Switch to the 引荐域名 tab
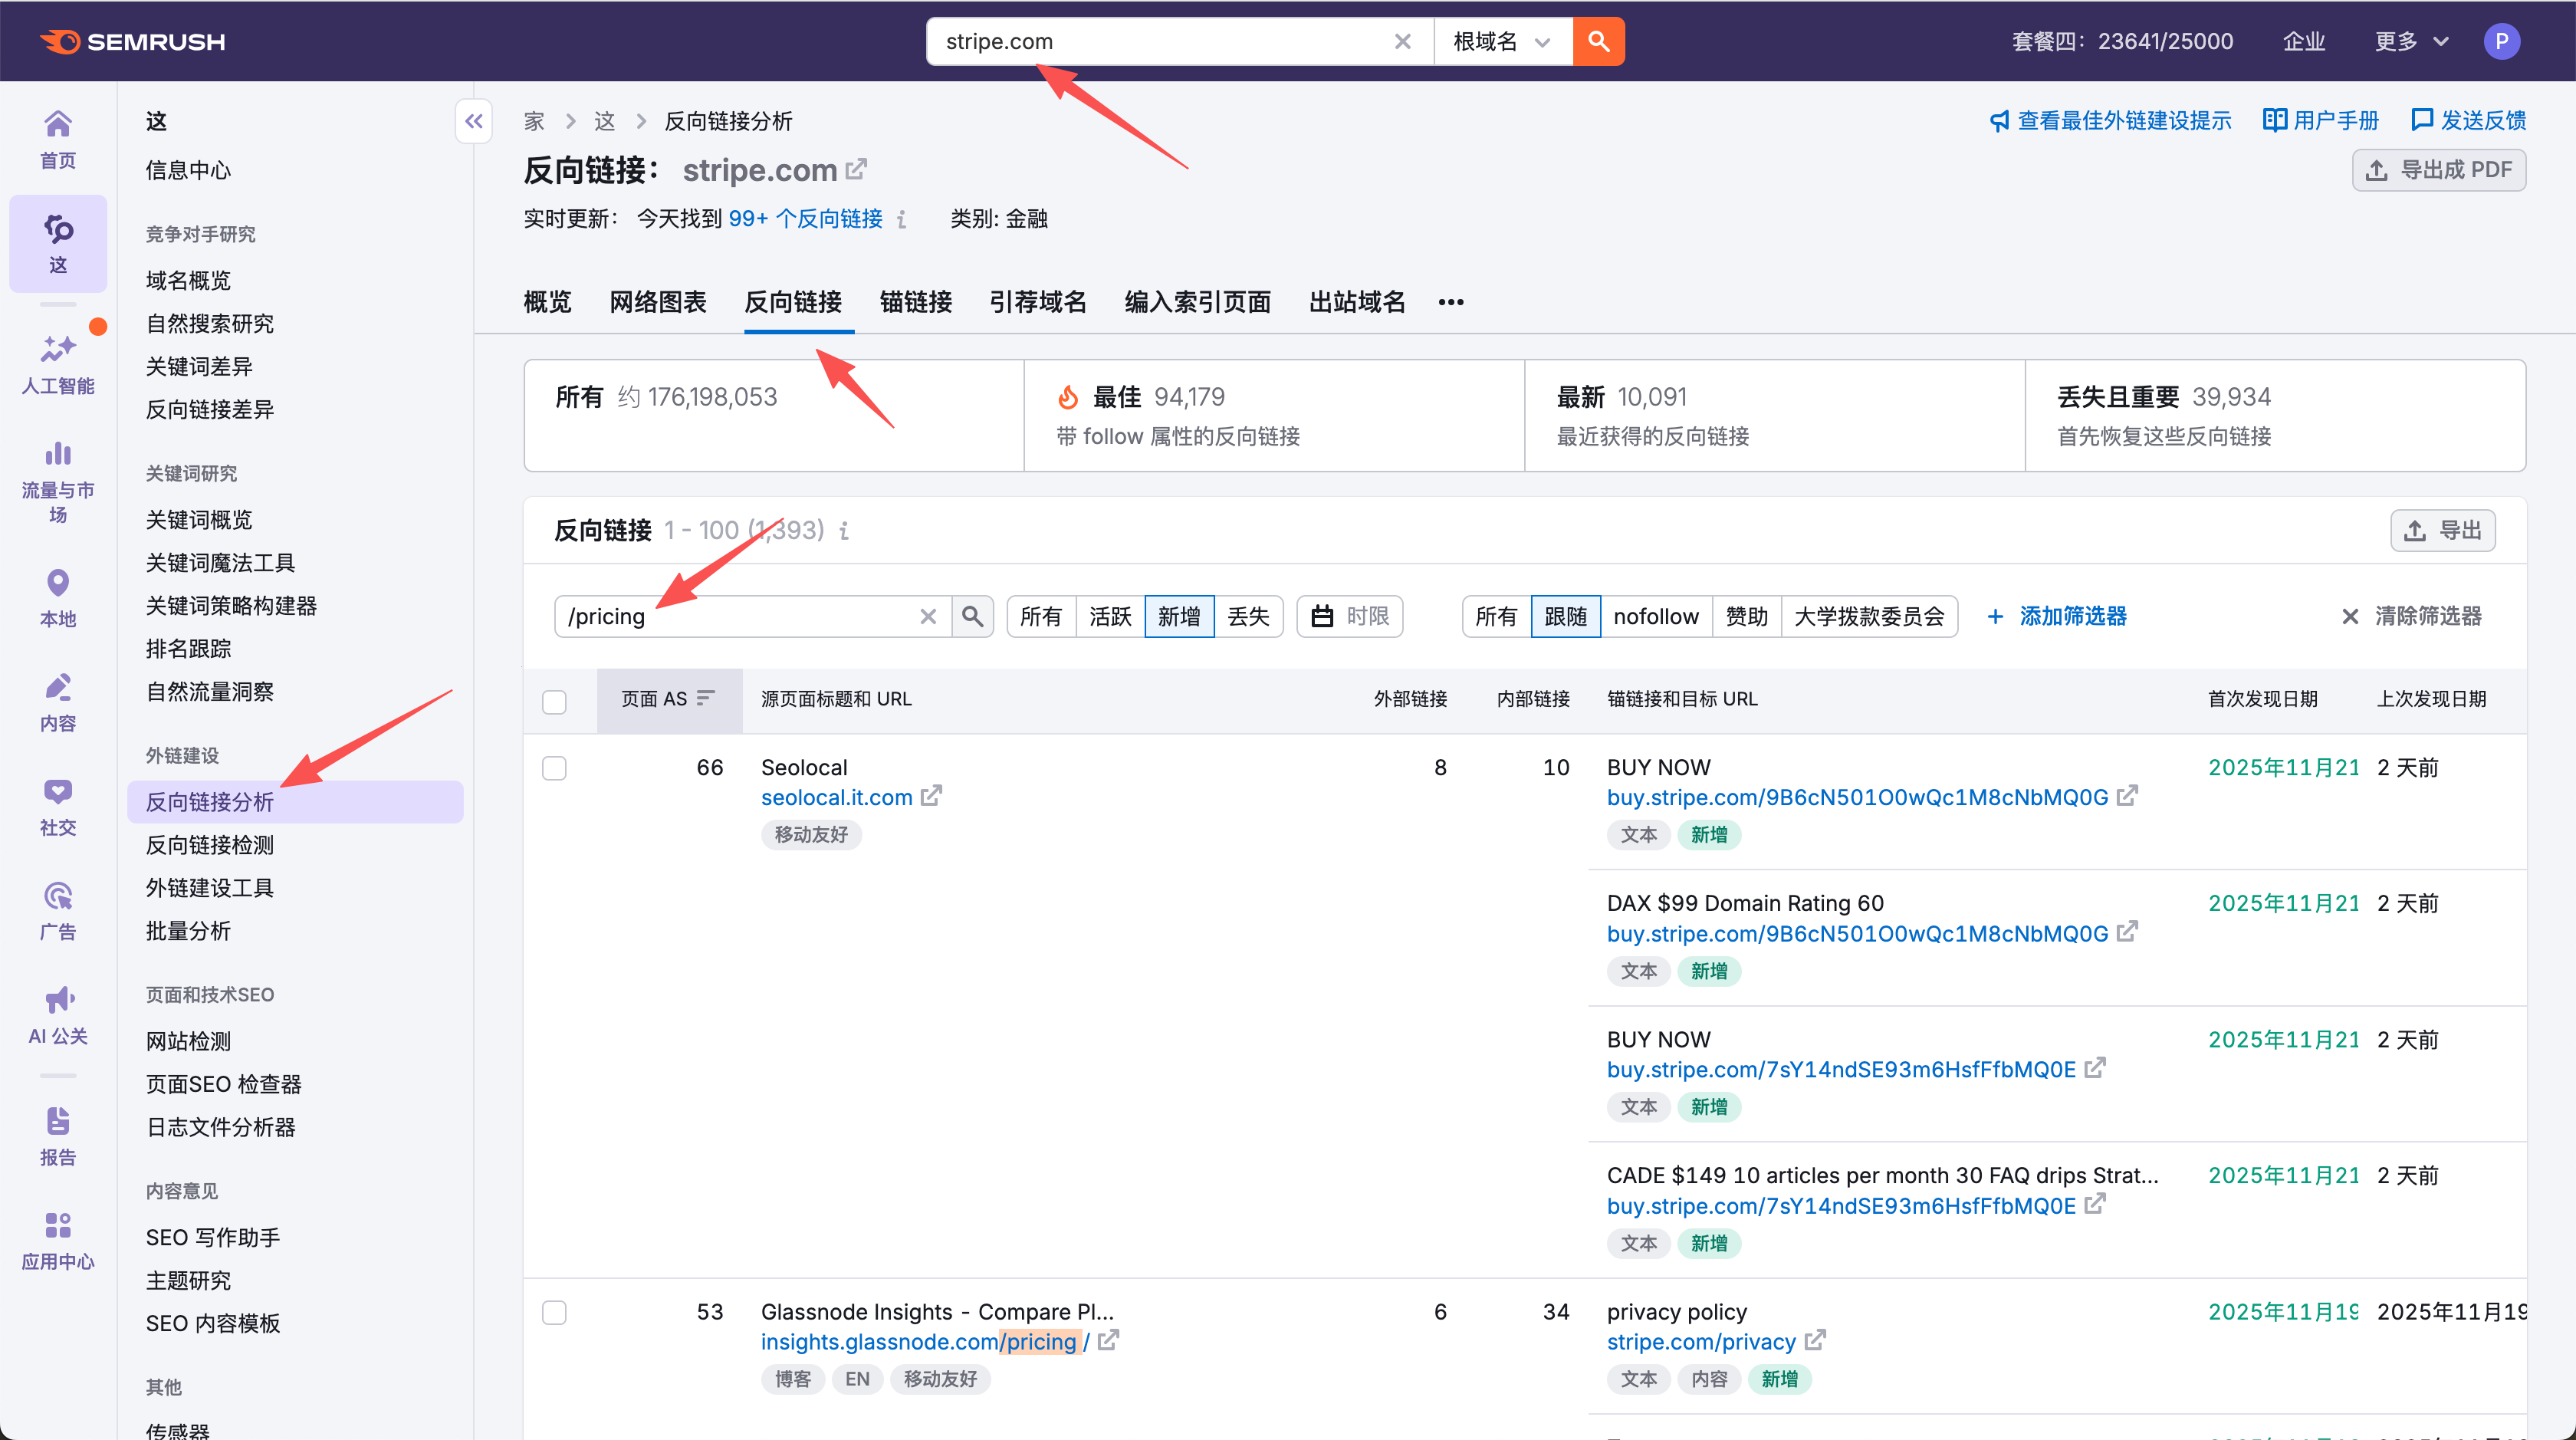The image size is (2576, 1440). (x=1037, y=302)
